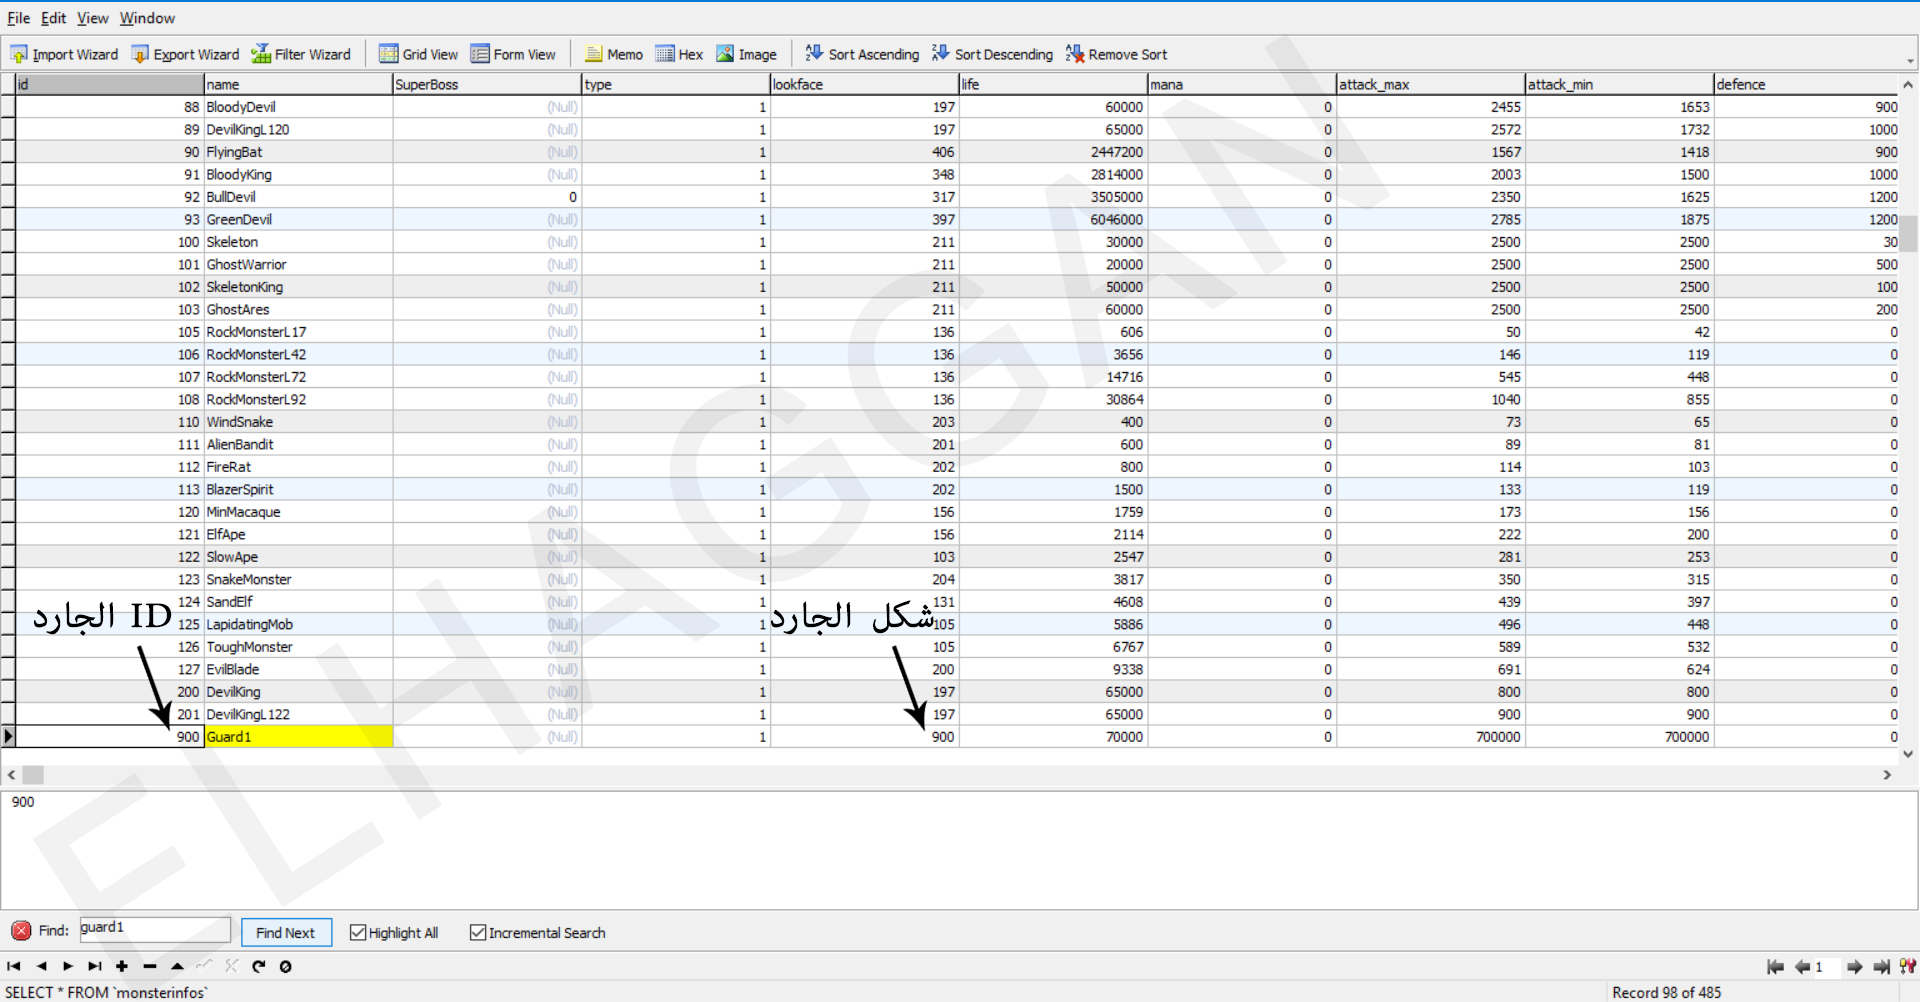Open the Edit menu

pos(53,18)
